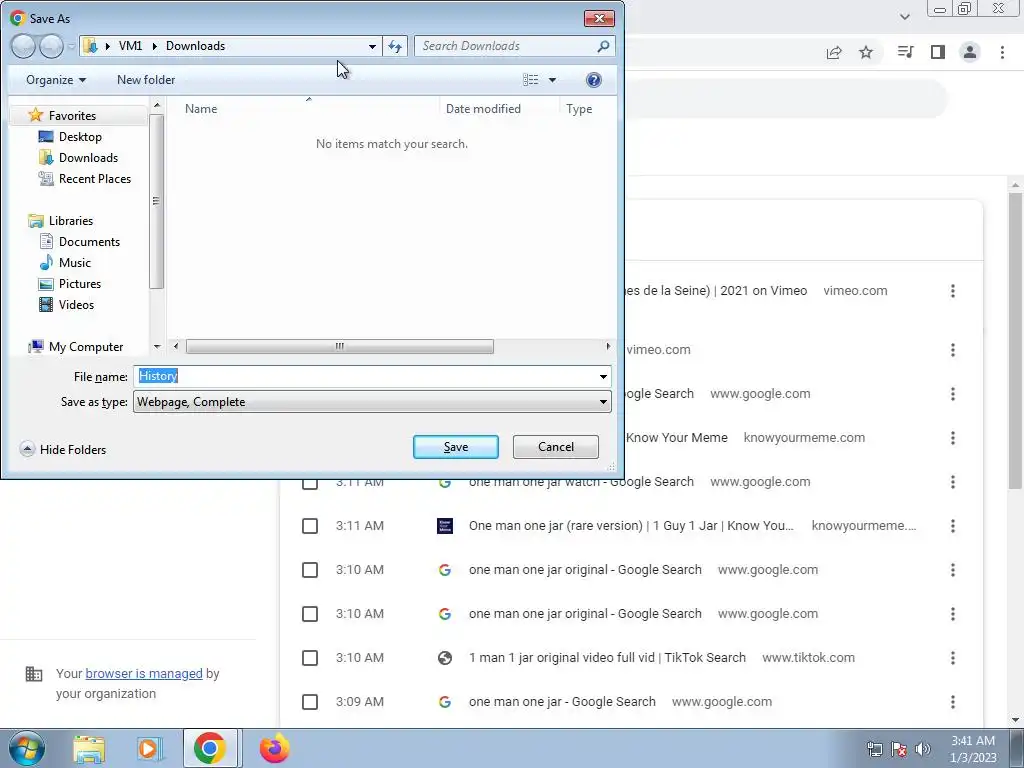Expand the File name dropdown arrow

[x=603, y=377]
